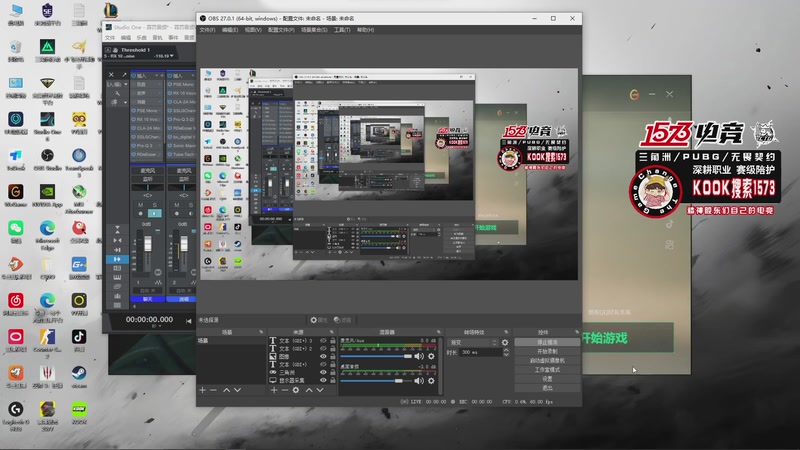Open transition properties gear icon
800x450 pixels.
505,343
